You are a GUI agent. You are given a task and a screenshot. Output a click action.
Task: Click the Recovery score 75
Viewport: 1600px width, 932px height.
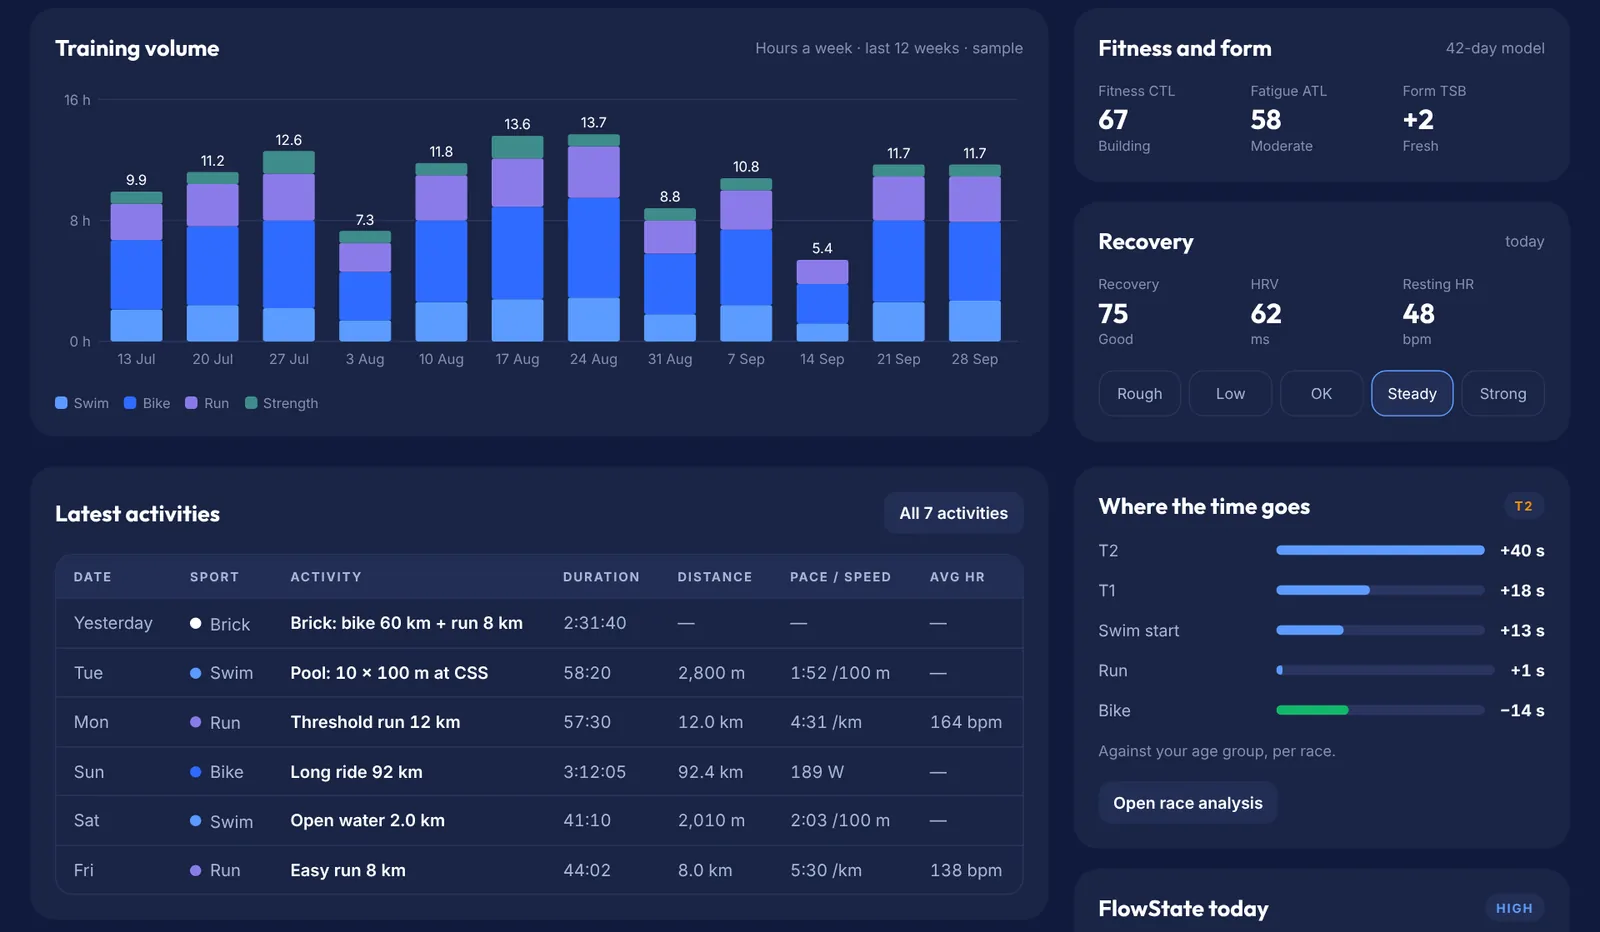(1113, 314)
